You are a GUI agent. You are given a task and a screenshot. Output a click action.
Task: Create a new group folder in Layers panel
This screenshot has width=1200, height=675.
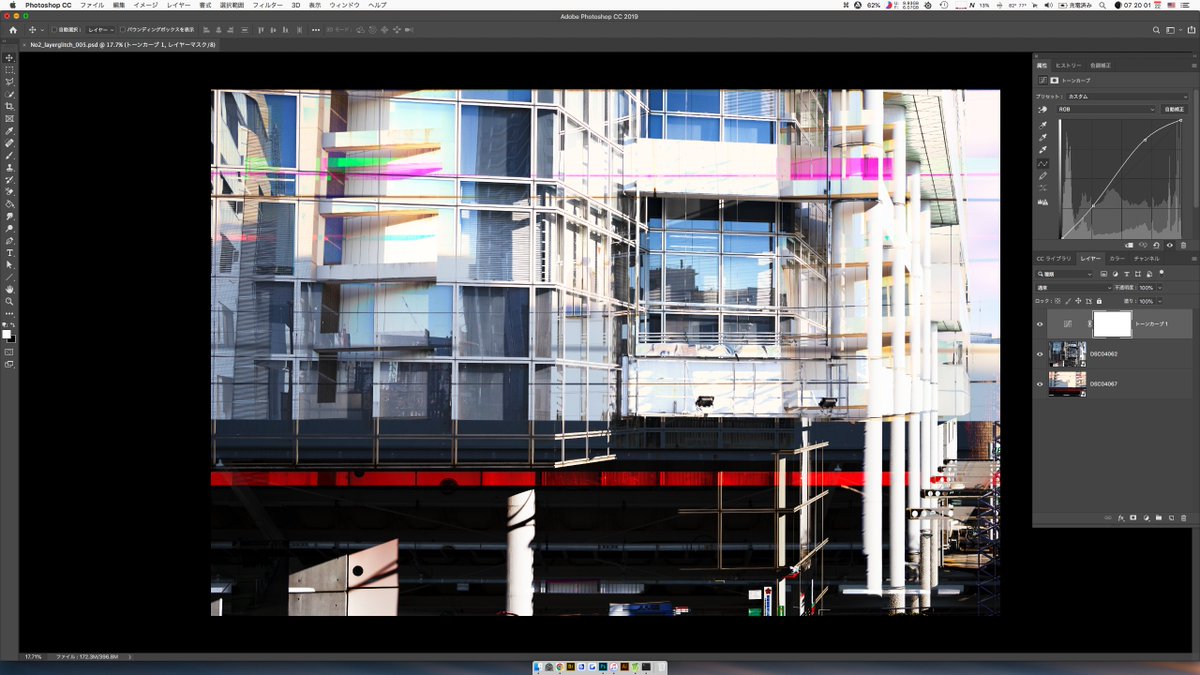pos(1158,518)
